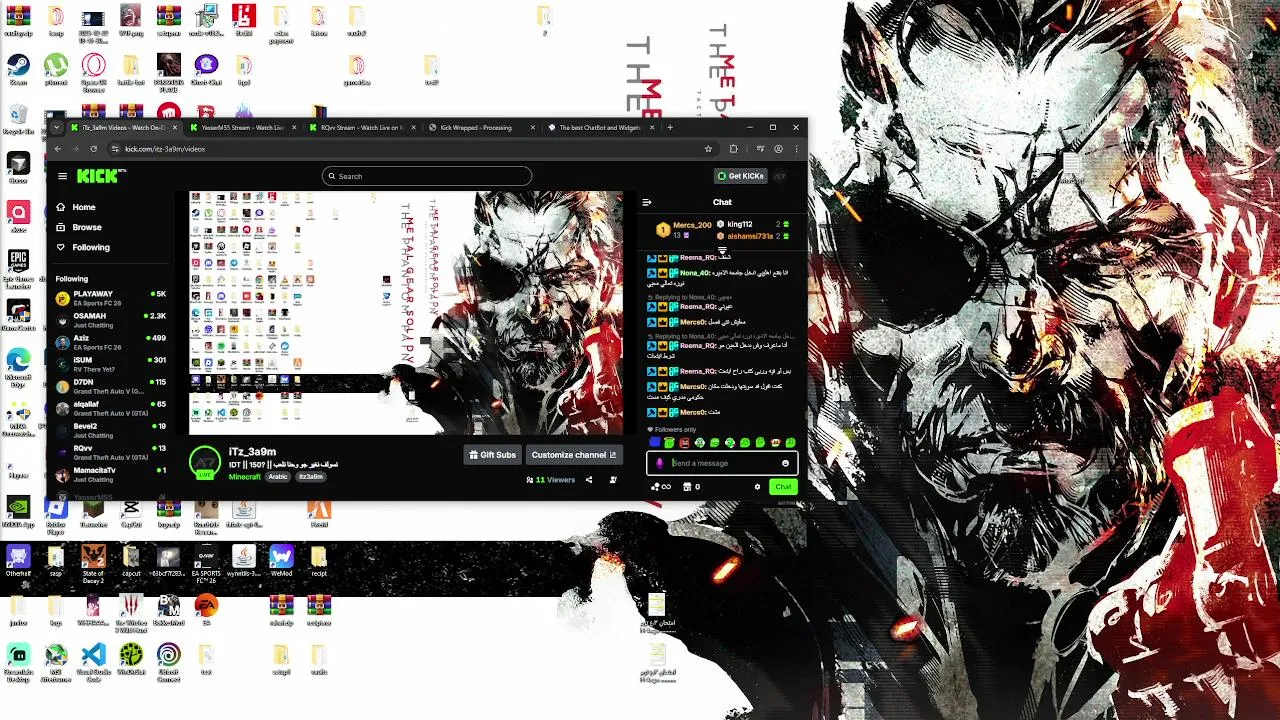Click the EA app desktop icon
Screen dimensions: 1280x720
coord(206,609)
